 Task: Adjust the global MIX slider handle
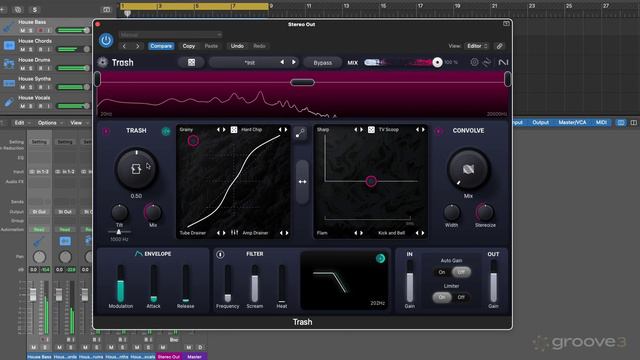(x=437, y=62)
